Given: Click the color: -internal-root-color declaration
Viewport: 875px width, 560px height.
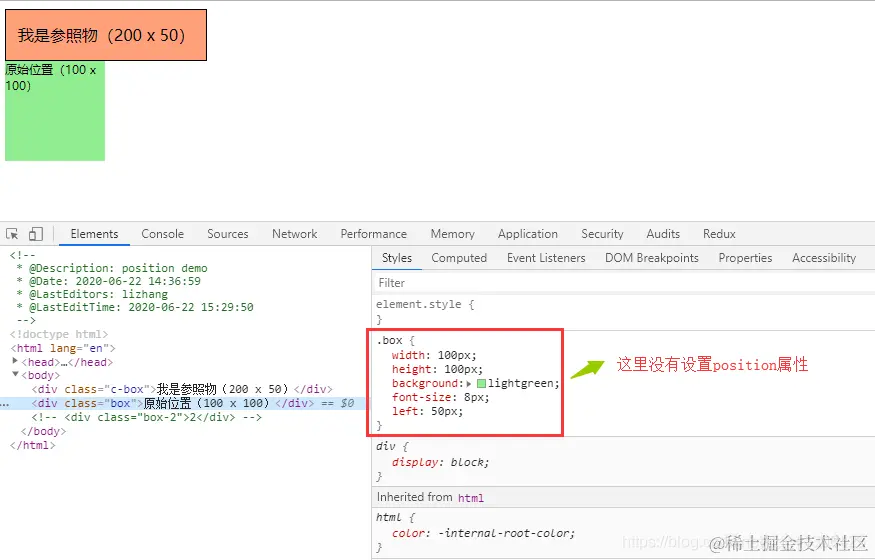Looking at the screenshot, I should [x=483, y=533].
